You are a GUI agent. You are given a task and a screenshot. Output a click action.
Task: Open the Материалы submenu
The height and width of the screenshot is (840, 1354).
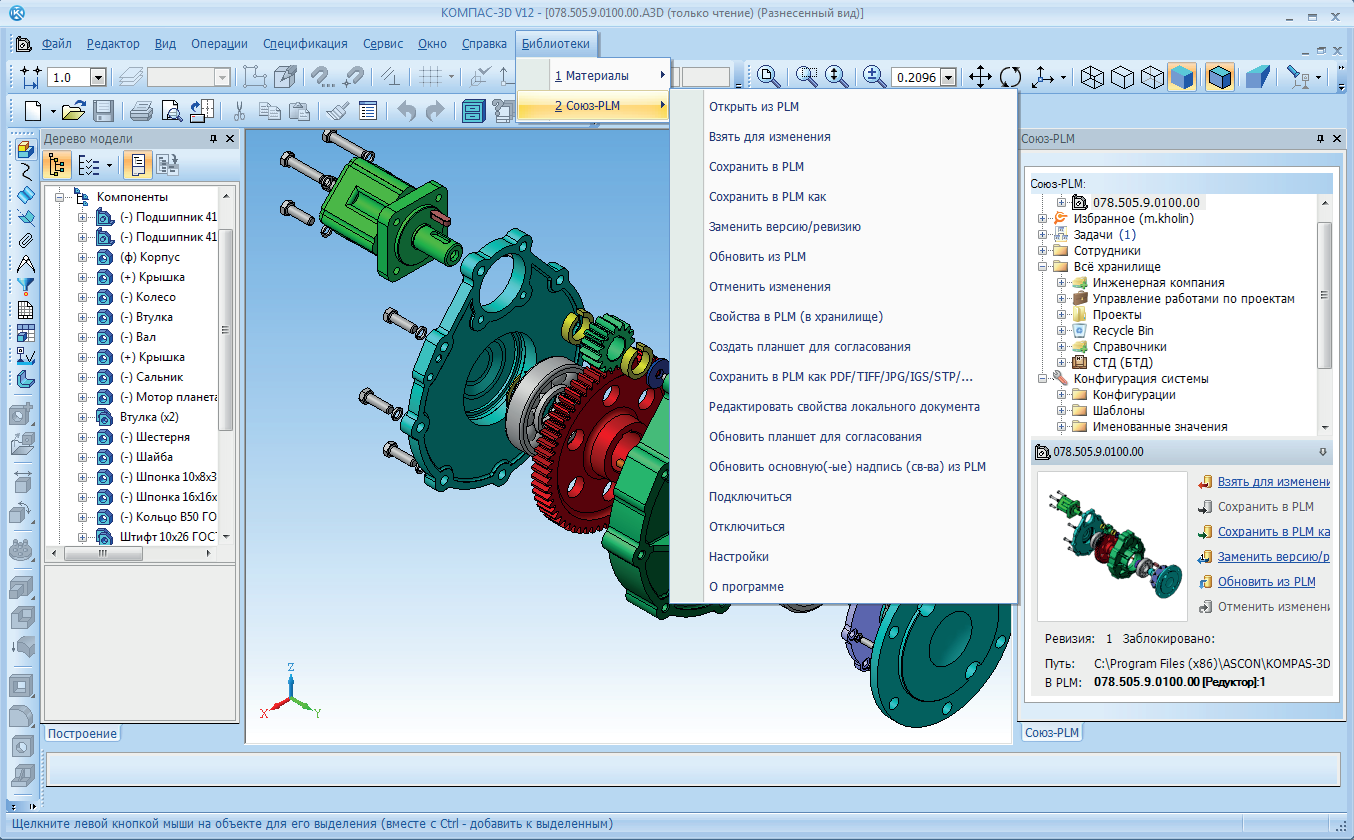click(x=593, y=75)
